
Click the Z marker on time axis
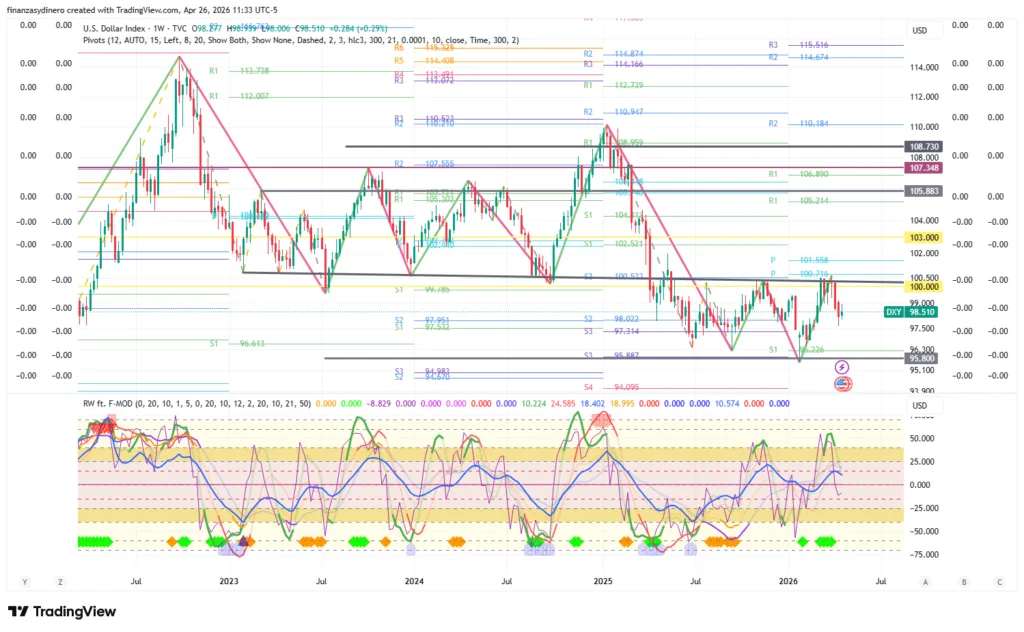point(60,581)
